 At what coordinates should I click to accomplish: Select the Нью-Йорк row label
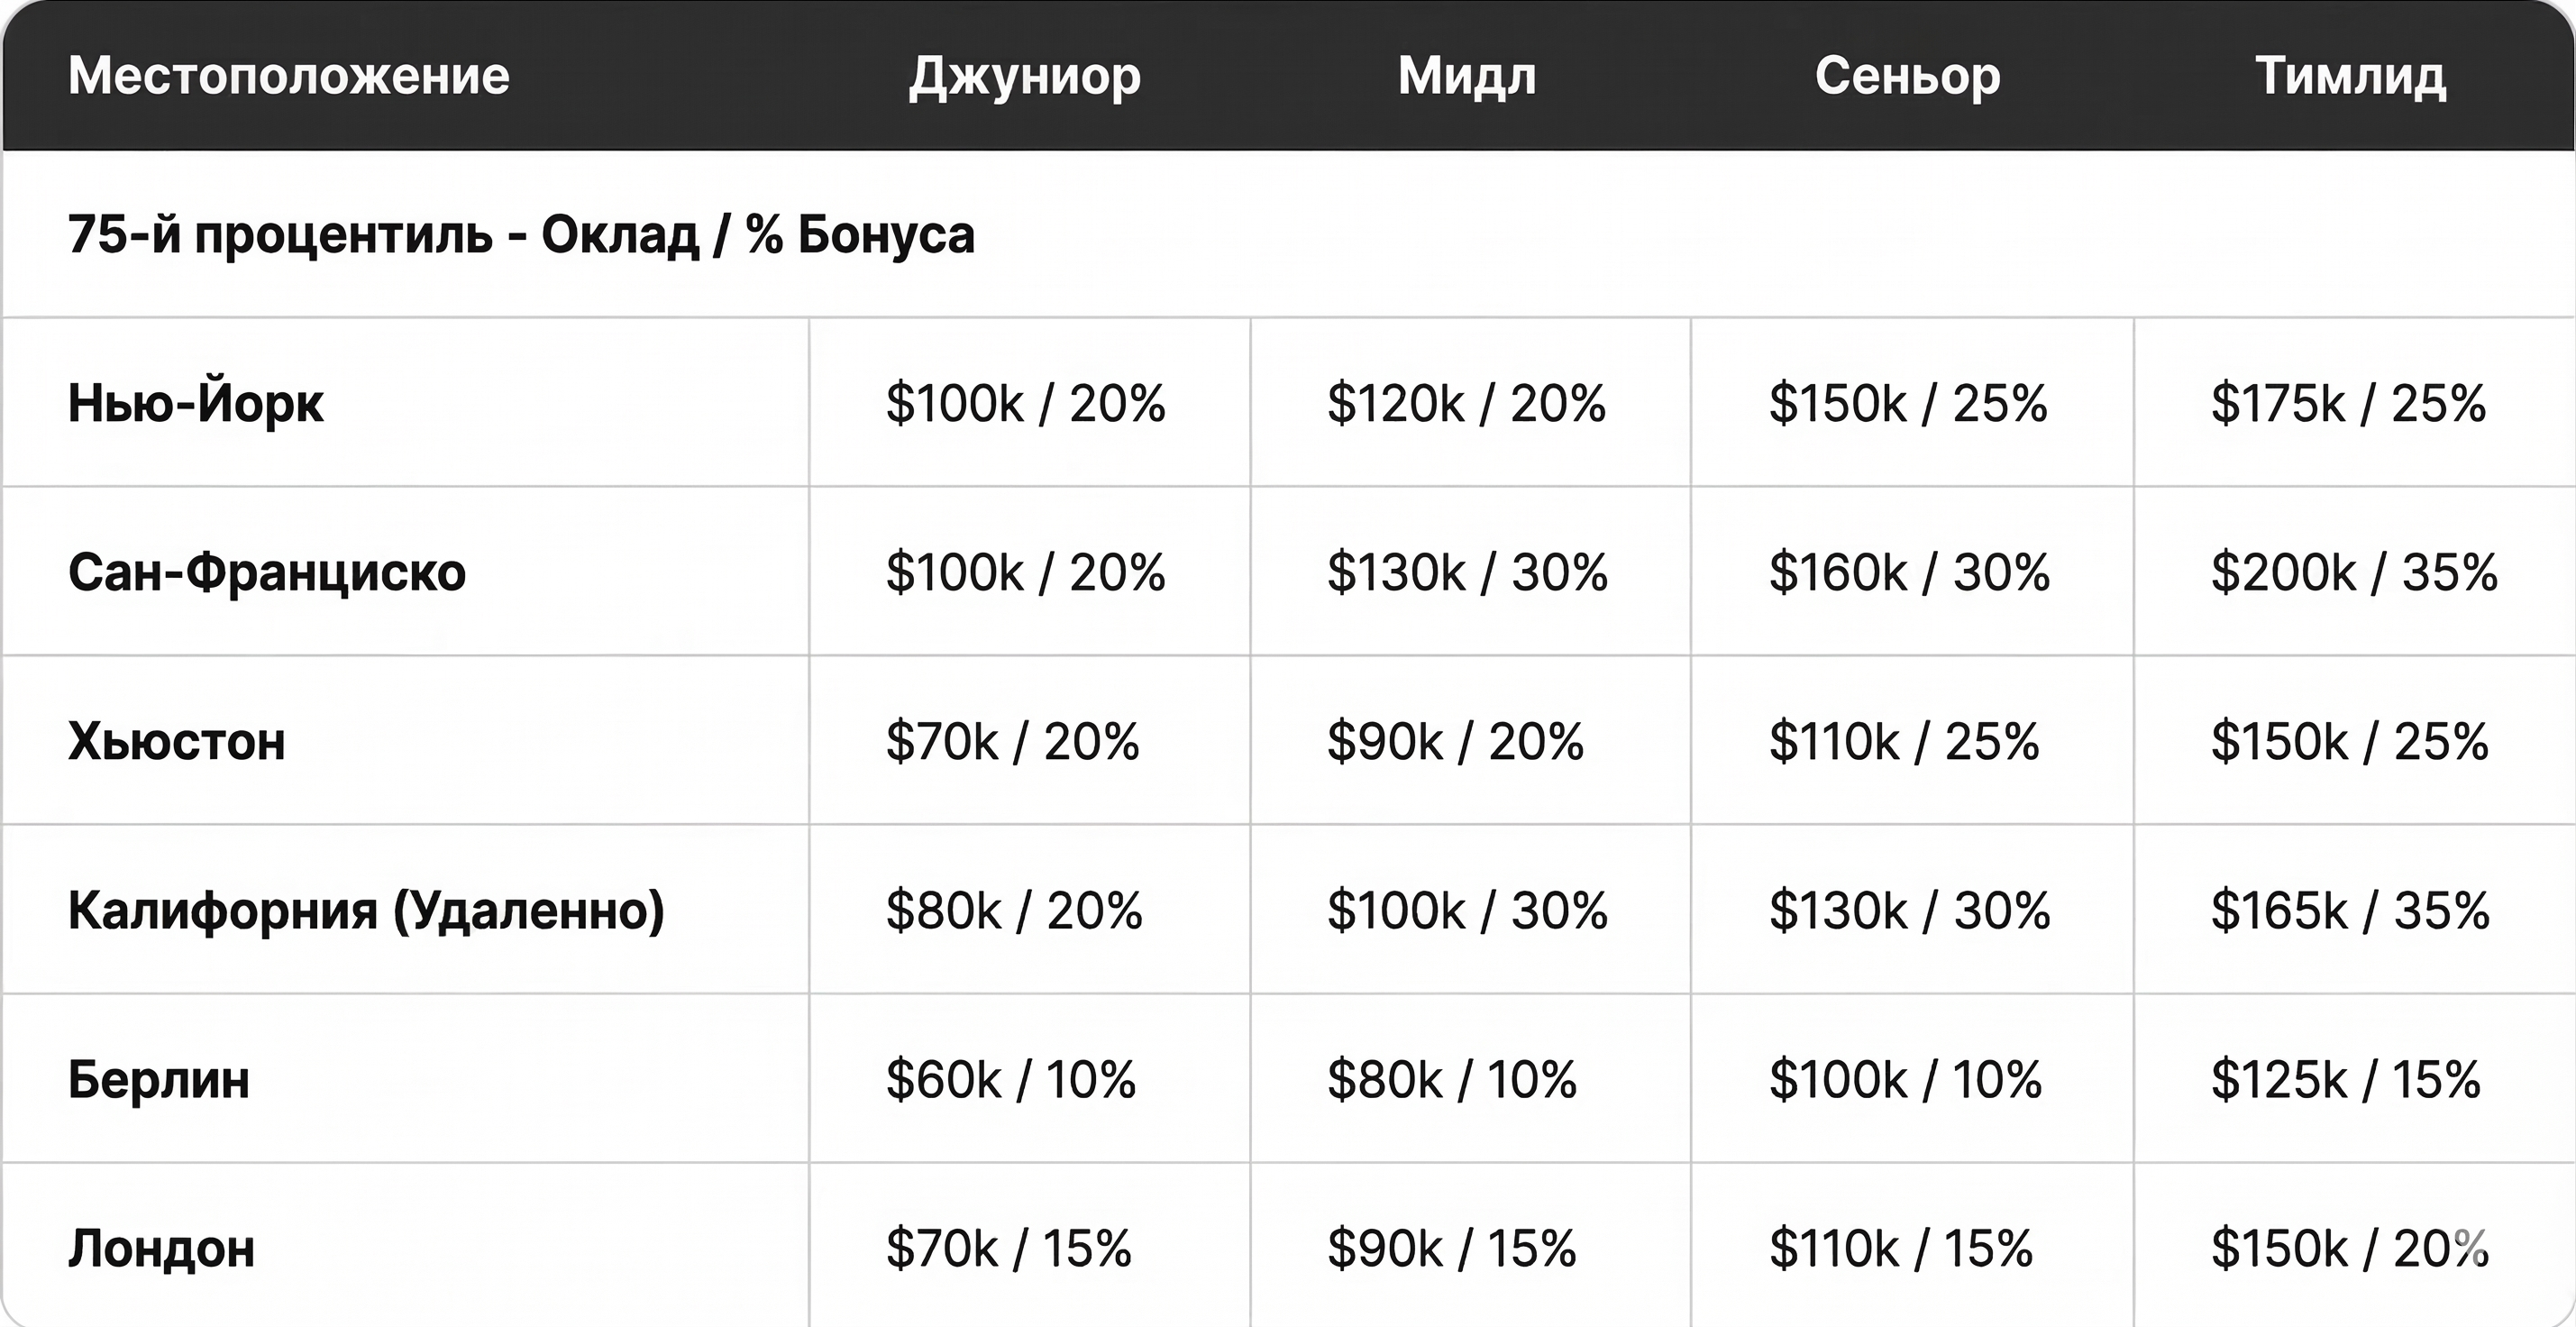196,403
